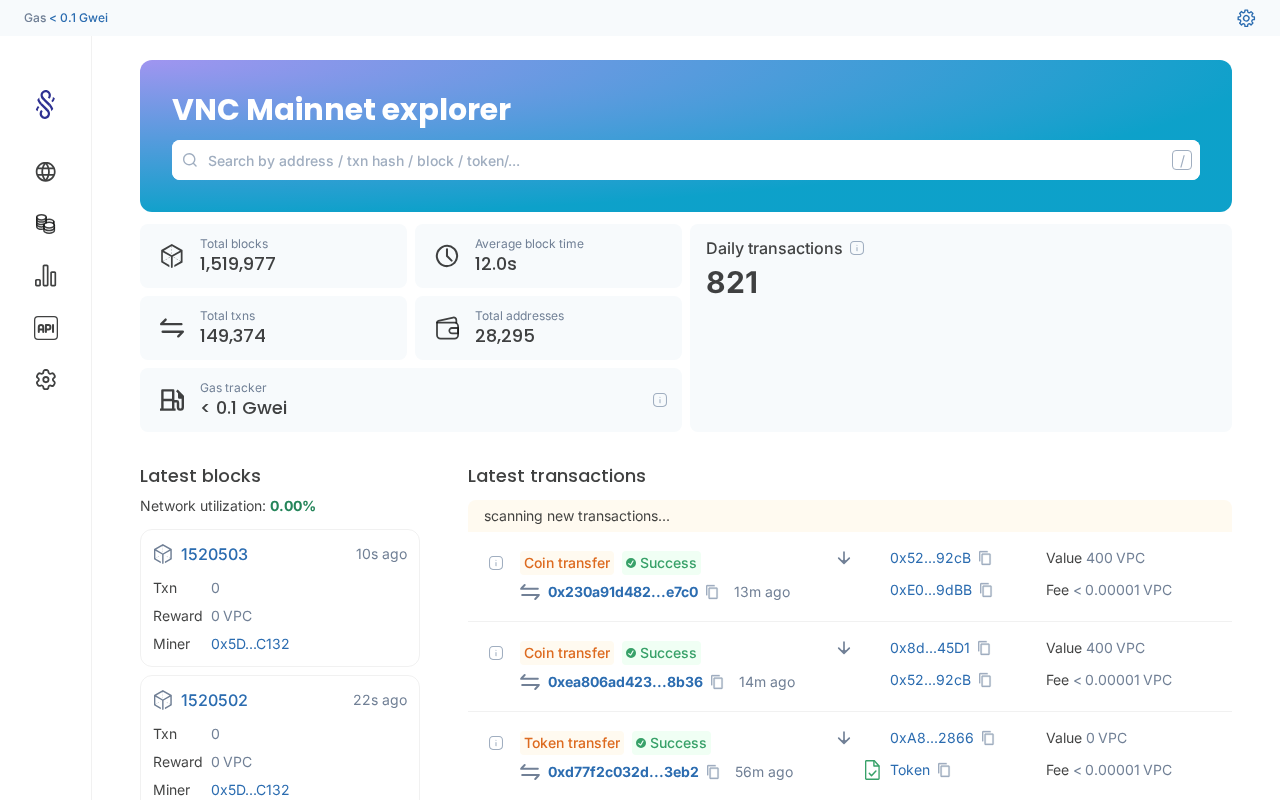The image size is (1280, 800).
Task: Open the Blockchain globe icon in sidebar
Action: click(x=45, y=172)
